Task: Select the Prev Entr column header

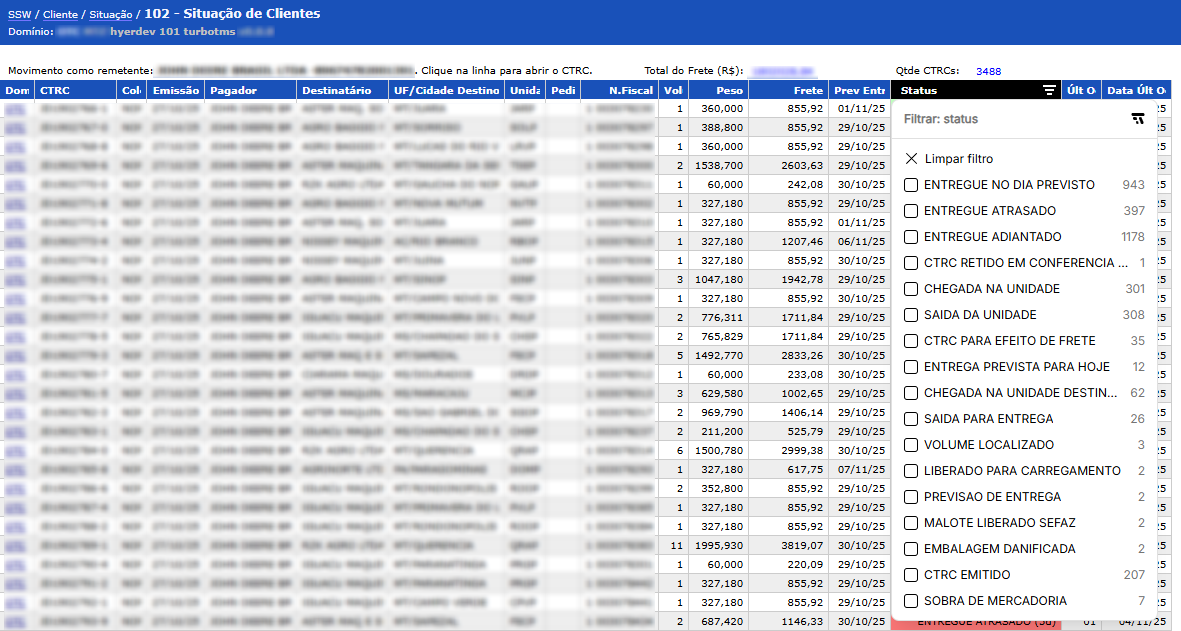Action: (x=859, y=90)
